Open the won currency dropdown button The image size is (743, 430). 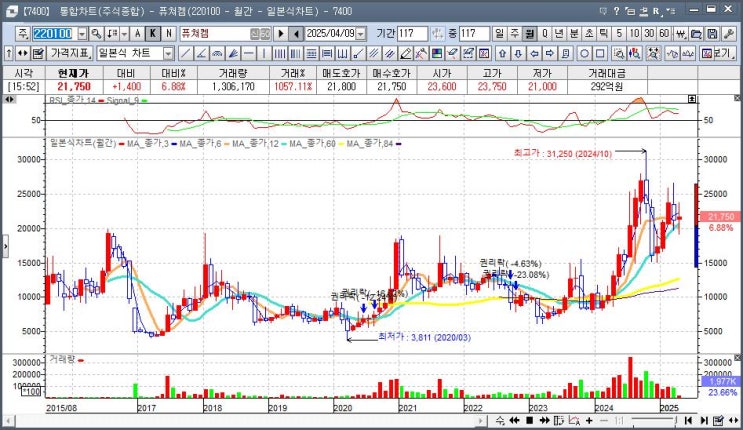(x=681, y=34)
